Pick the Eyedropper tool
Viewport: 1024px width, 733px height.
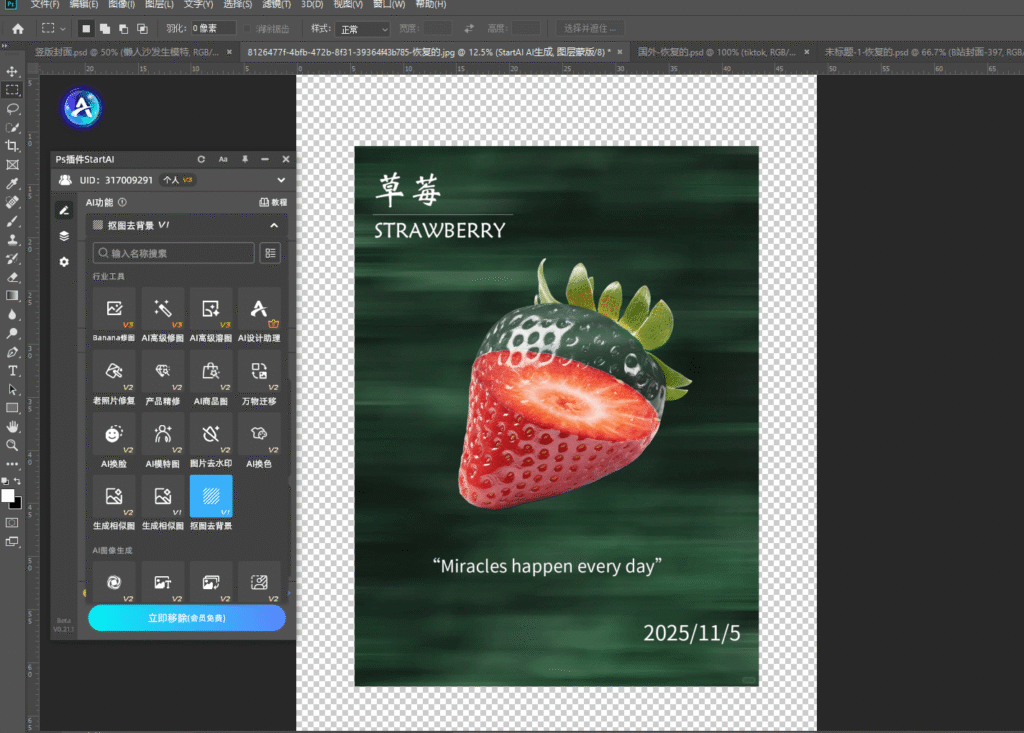[13, 184]
